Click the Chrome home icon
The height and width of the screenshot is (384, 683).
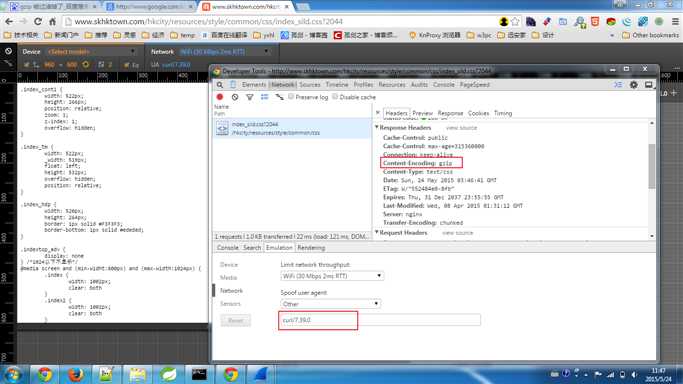coord(52,21)
